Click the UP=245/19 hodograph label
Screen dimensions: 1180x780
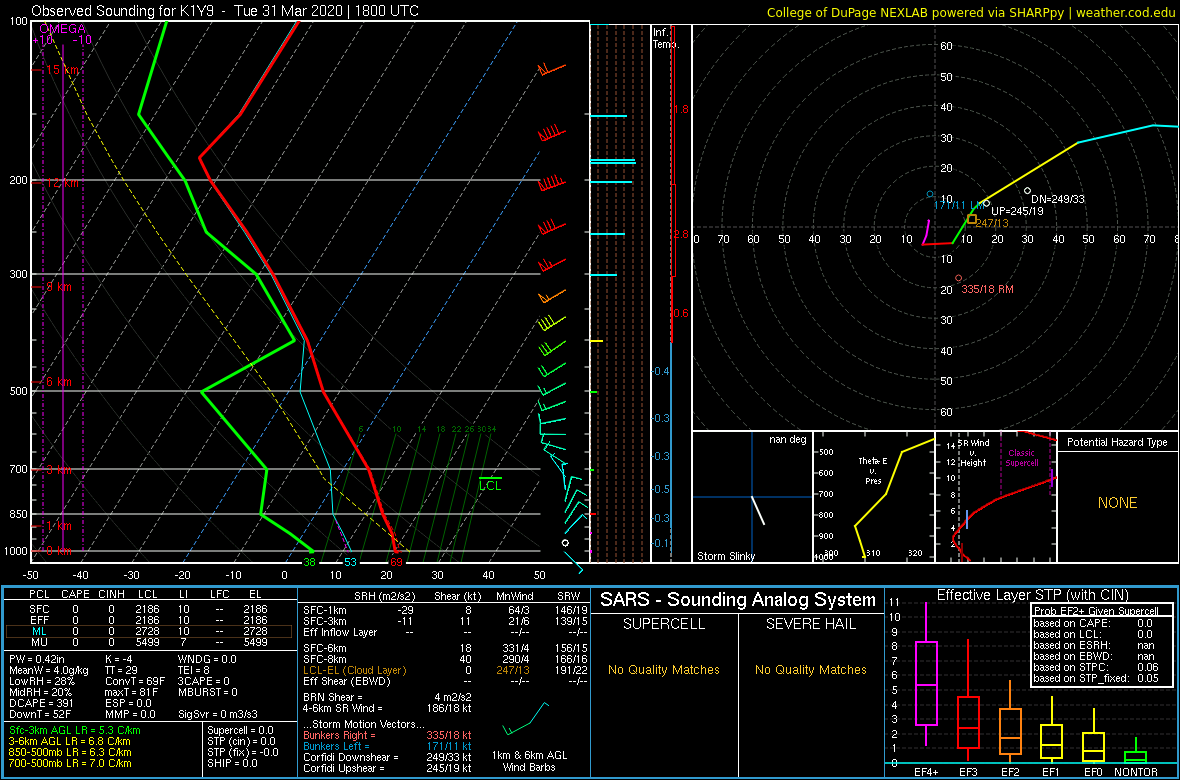pyautogui.click(x=1017, y=211)
